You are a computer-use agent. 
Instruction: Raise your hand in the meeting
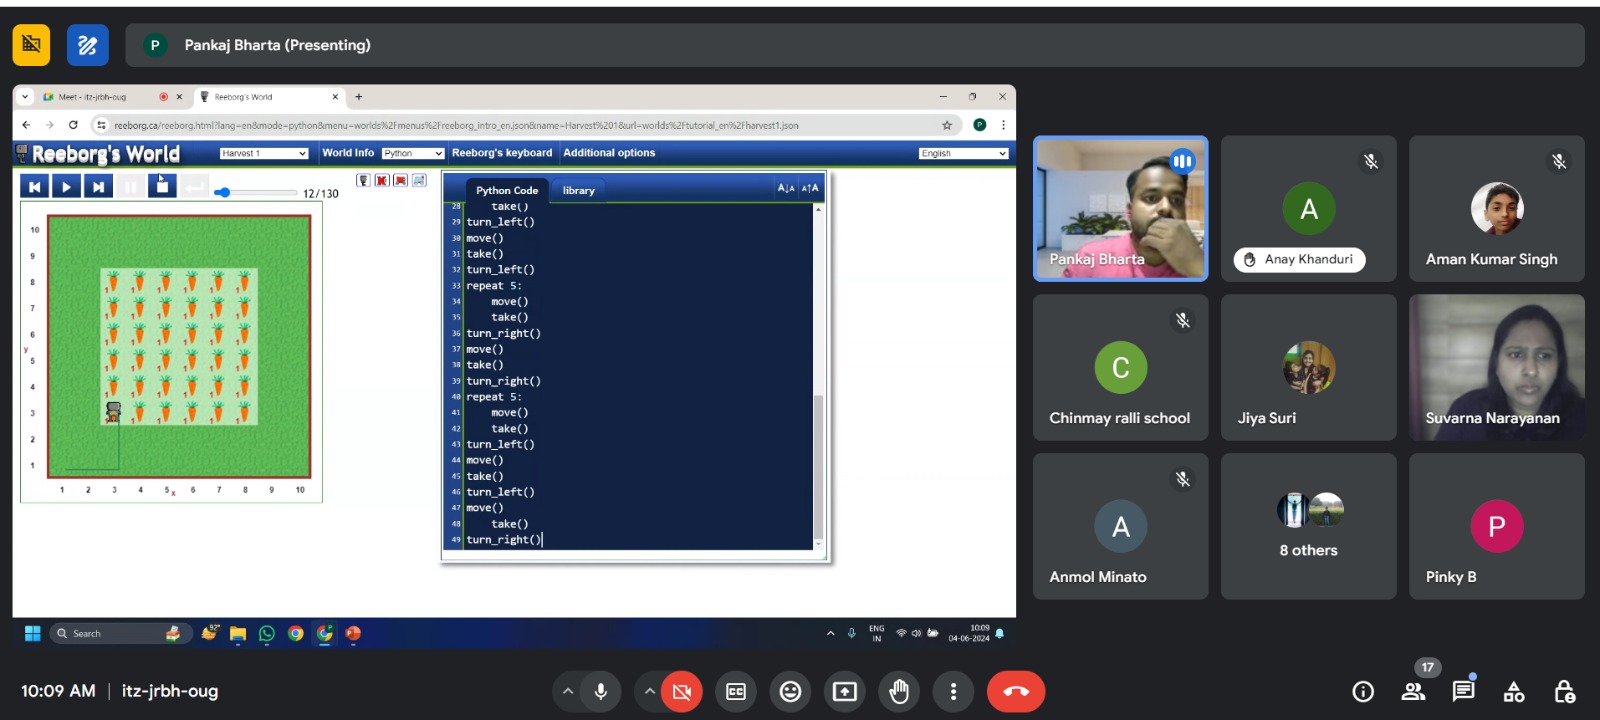click(899, 691)
